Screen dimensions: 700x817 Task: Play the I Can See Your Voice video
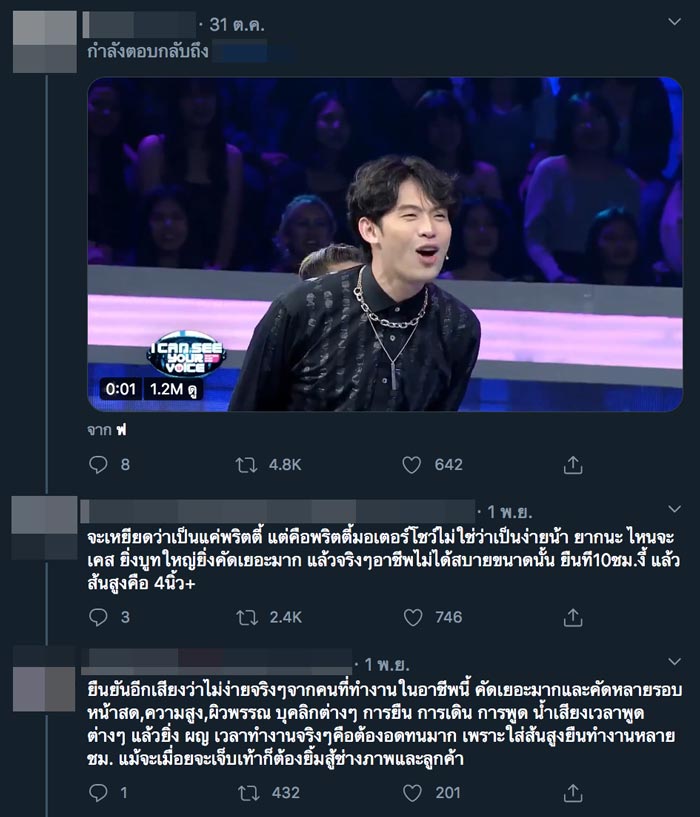(385, 244)
